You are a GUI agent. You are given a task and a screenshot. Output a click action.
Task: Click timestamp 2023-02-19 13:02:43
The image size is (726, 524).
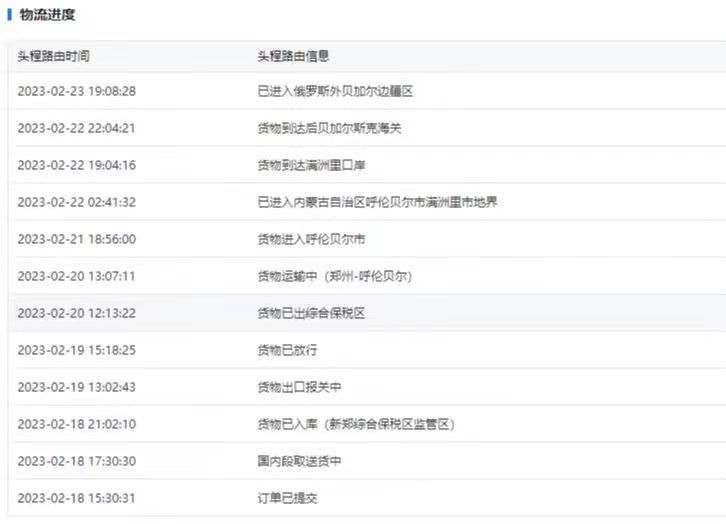point(76,387)
